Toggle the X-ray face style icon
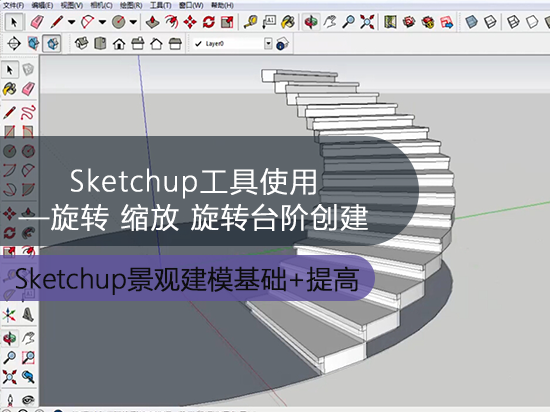Image resolution: width=550 pixels, height=412 pixels. coord(471,22)
